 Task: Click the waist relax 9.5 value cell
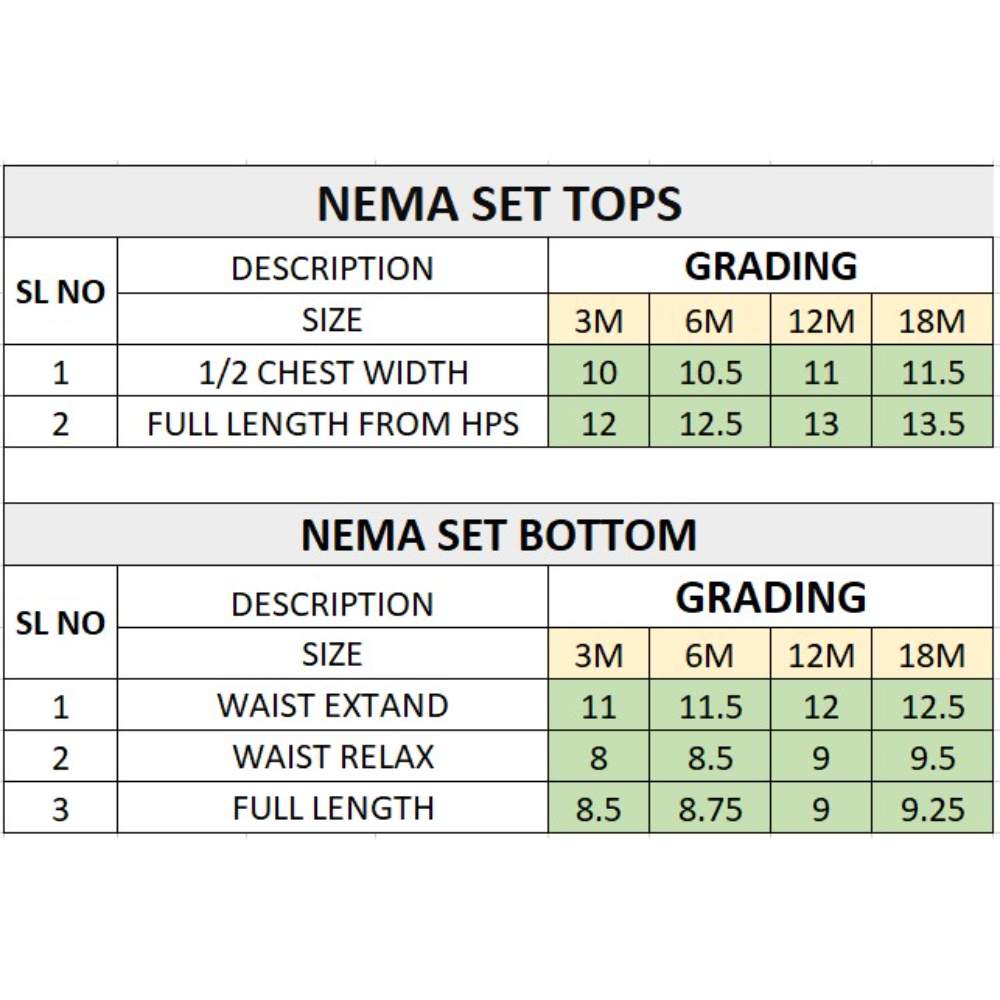click(x=932, y=757)
